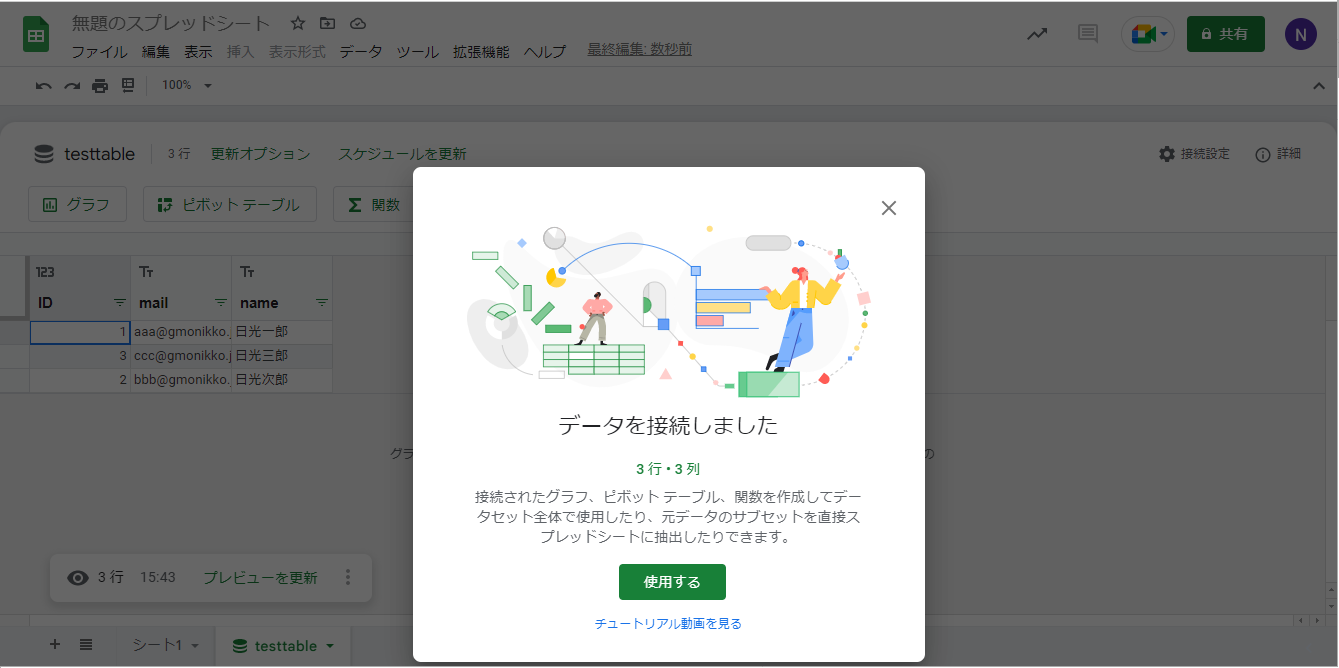Open the comment history icon

click(1088, 34)
